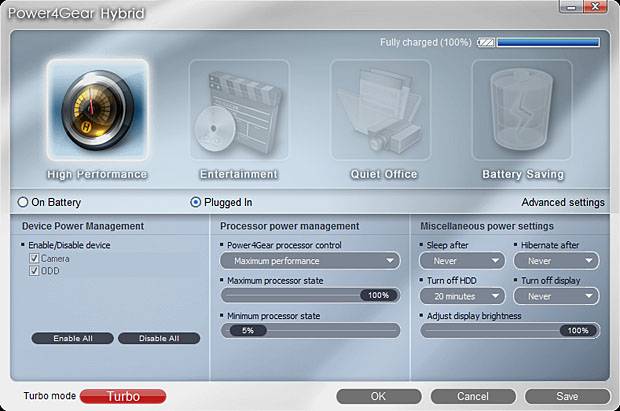Image resolution: width=620 pixels, height=411 pixels.
Task: Click the Miscellaneous power settings heading
Action: (487, 226)
